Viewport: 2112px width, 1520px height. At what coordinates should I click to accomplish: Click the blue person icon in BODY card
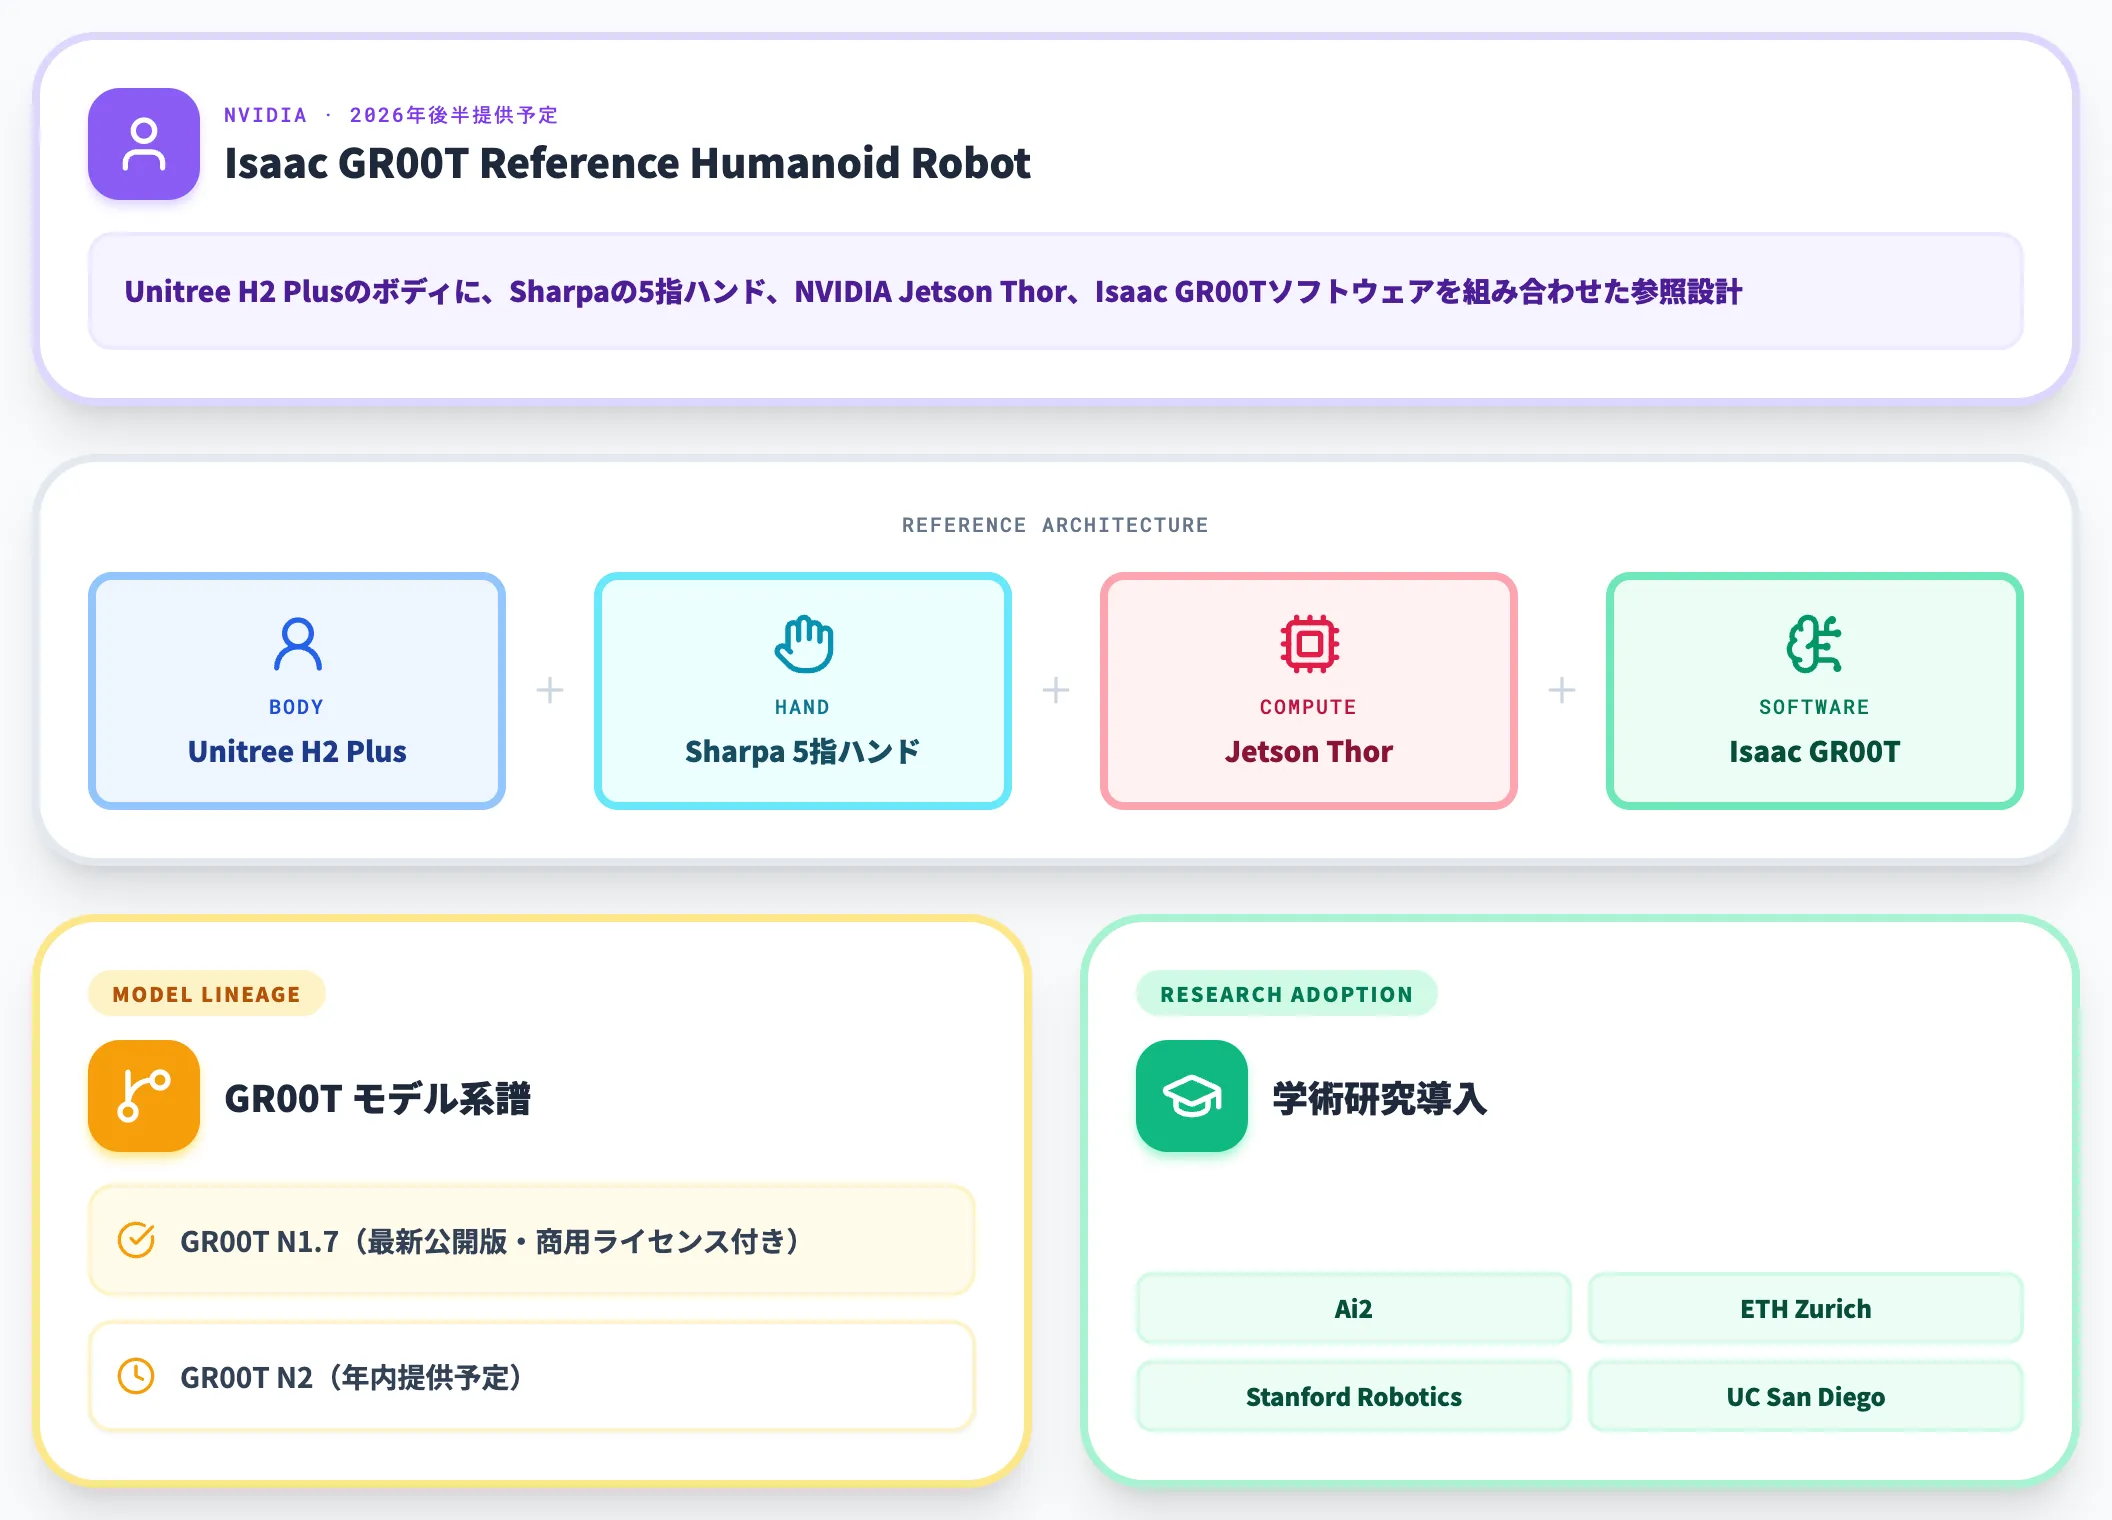click(297, 644)
